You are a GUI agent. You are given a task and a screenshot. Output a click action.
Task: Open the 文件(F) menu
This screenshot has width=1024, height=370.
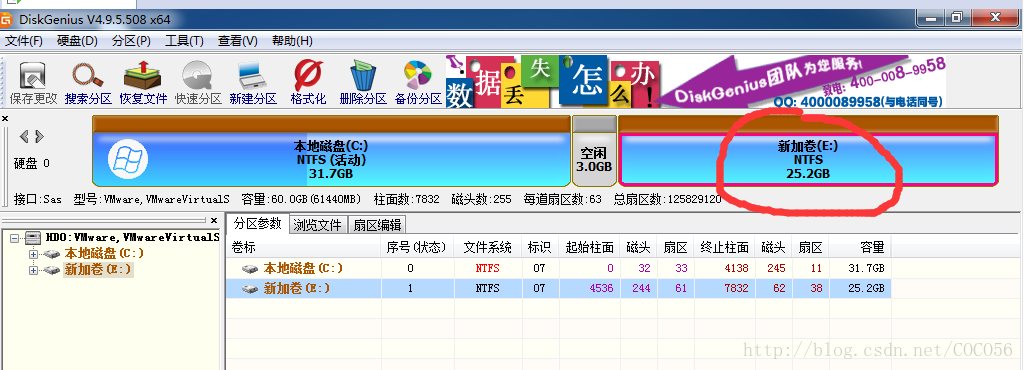[x=24, y=41]
